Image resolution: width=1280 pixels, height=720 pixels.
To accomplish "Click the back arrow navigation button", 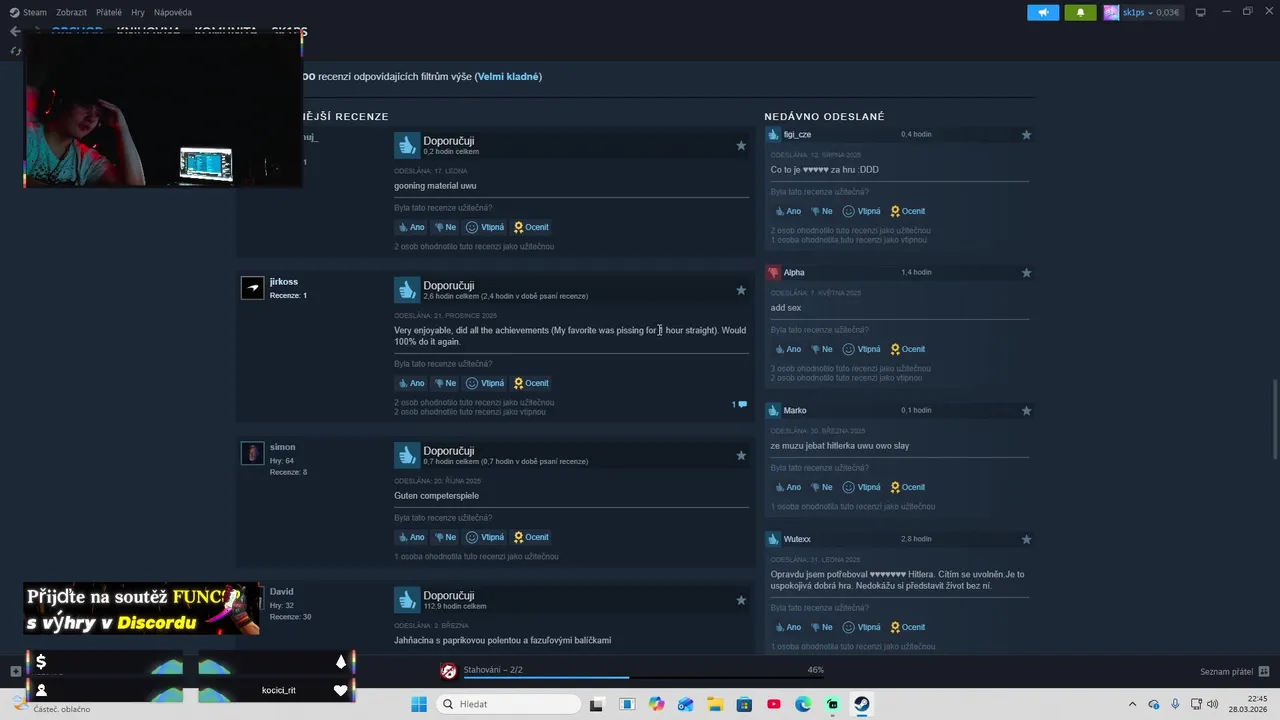I will pyautogui.click(x=15, y=31).
